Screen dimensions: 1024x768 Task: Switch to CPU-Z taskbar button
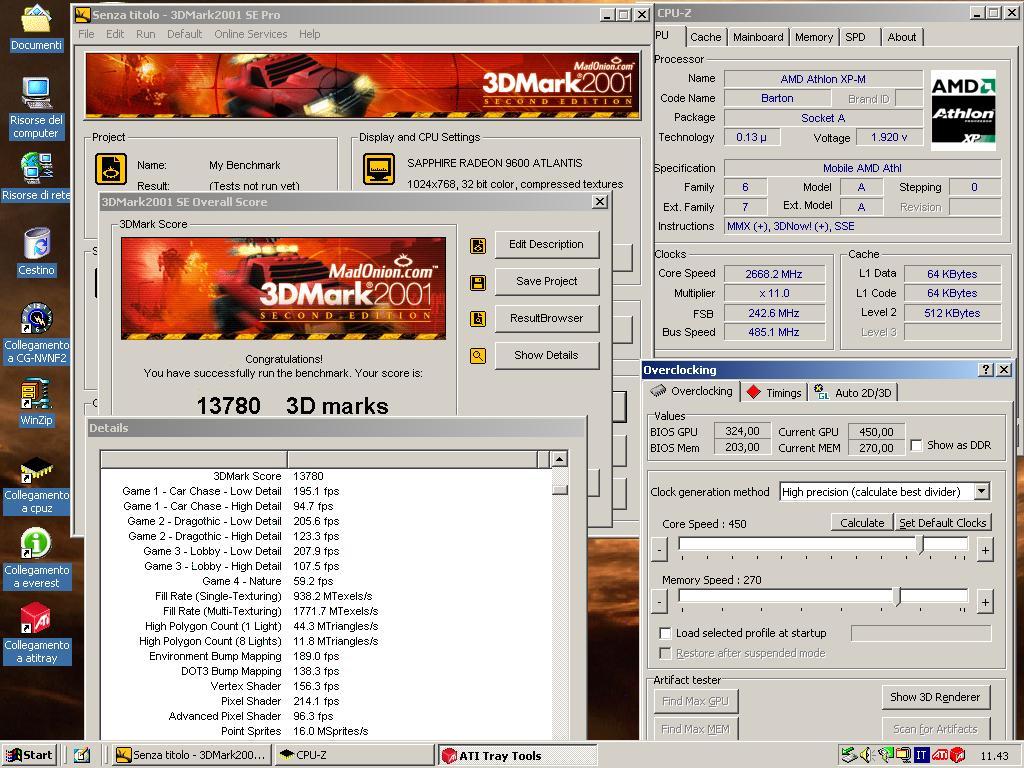click(353, 755)
